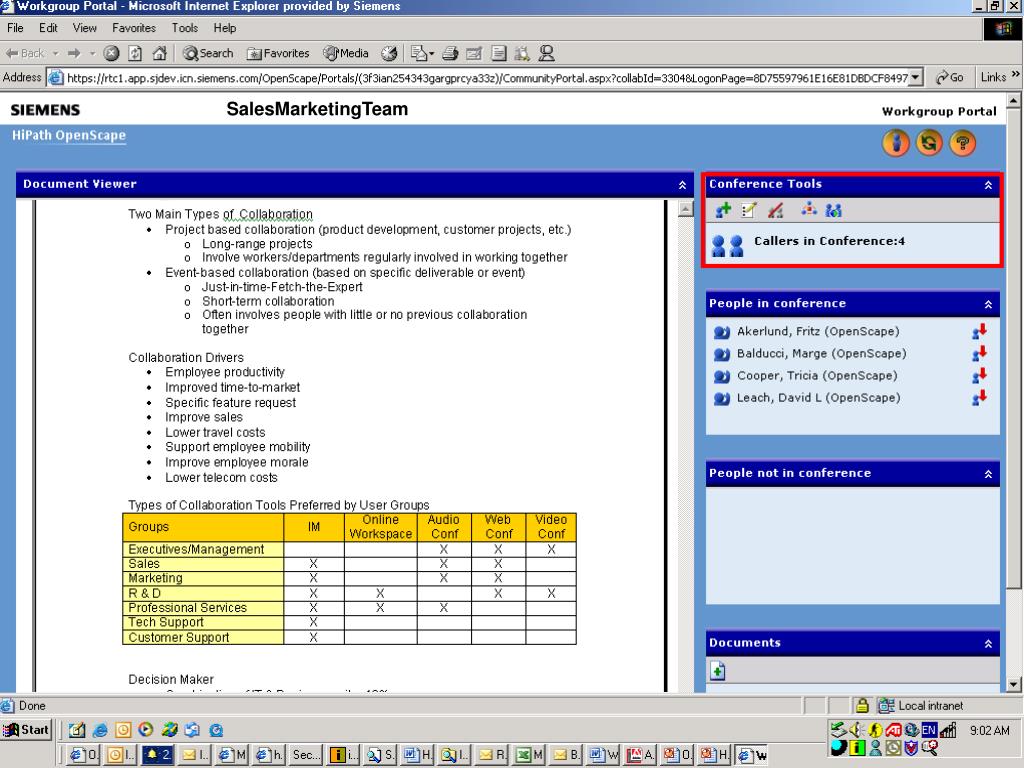Click the Sec... taskbar button
This screenshot has height=768, width=1024.
304,755
